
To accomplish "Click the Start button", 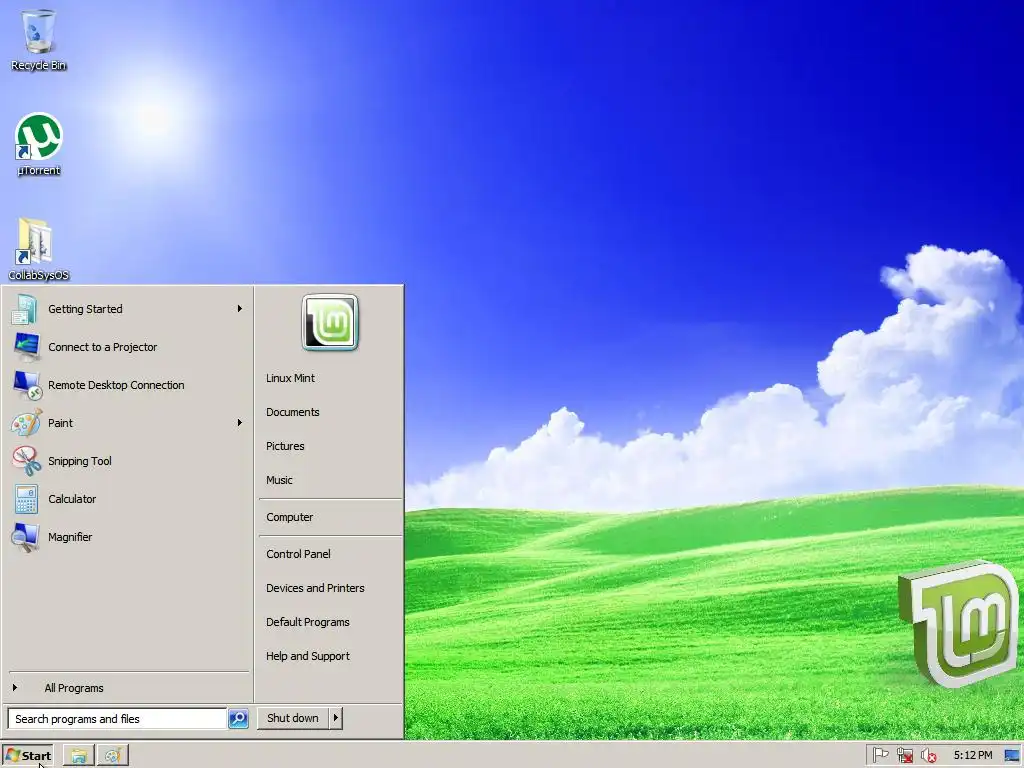I will pos(27,756).
